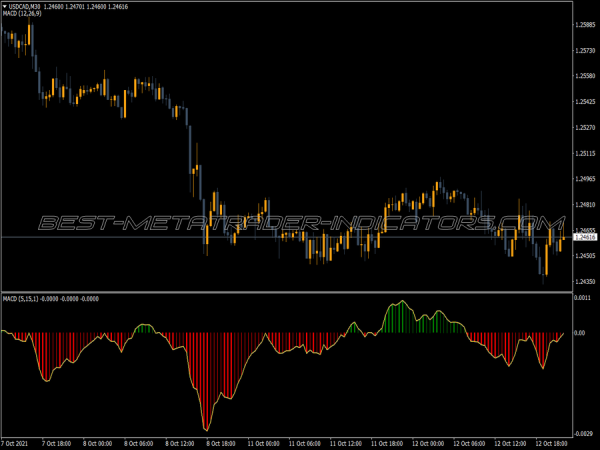This screenshot has width=600, height=450.
Task: Click the 11 Oct 00:00 time label
Action: (263, 443)
